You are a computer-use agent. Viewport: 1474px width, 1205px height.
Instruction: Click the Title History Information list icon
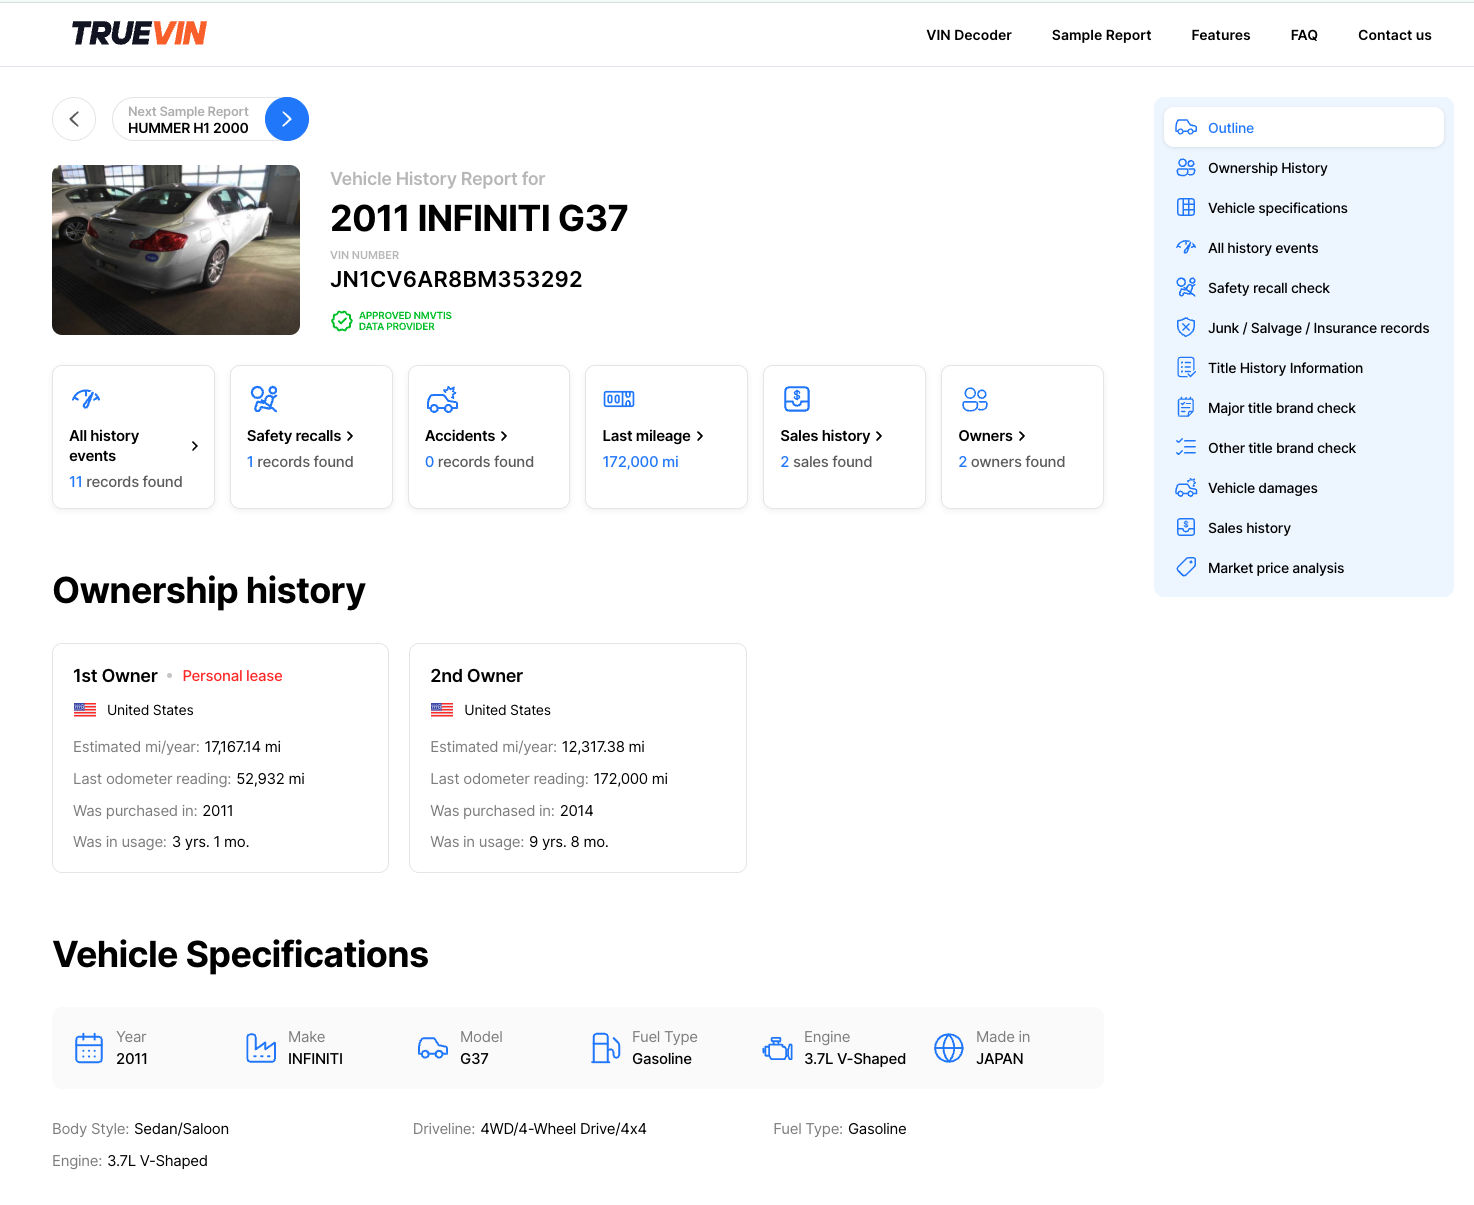tap(1186, 368)
